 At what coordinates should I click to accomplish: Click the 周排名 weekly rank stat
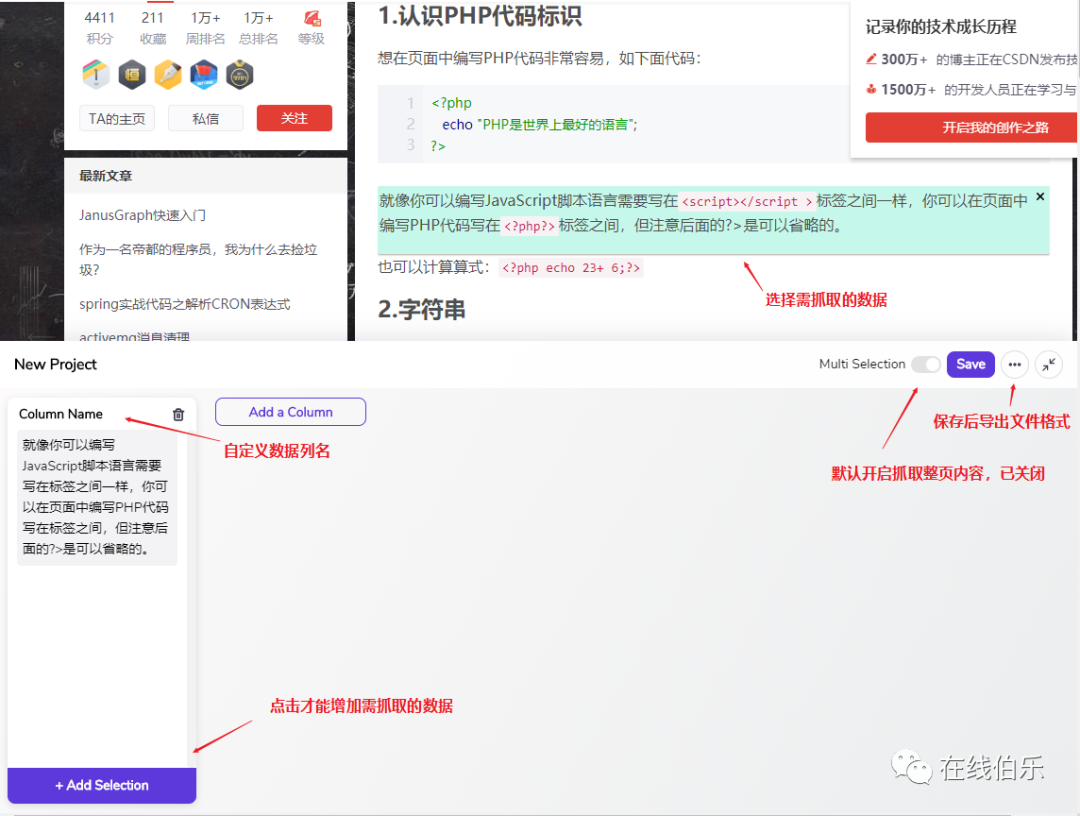205,28
